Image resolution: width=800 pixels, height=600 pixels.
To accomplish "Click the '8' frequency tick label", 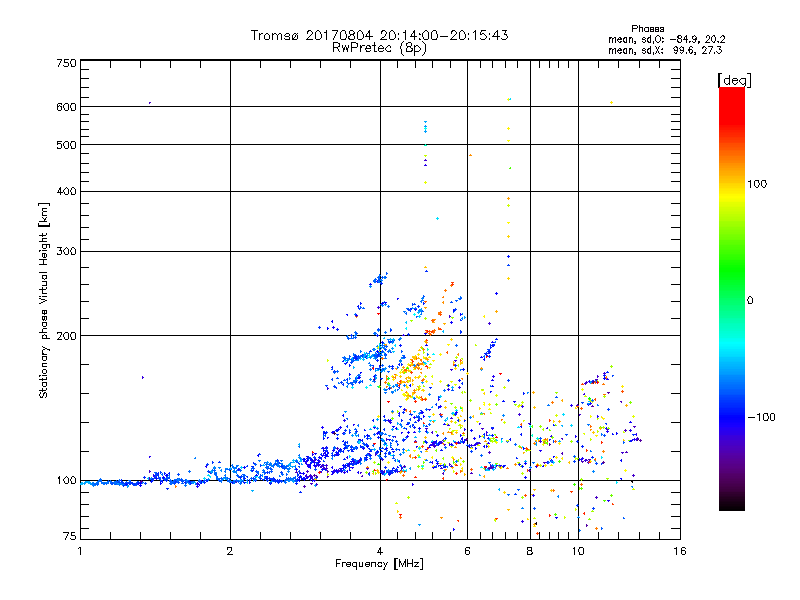I will (x=530, y=551).
